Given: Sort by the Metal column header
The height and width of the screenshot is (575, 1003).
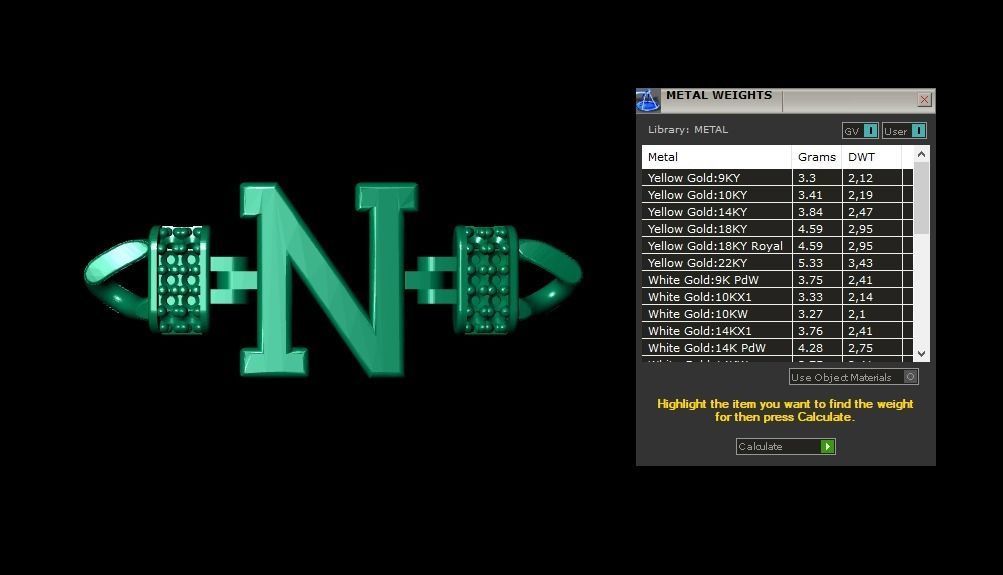Looking at the screenshot, I should pos(716,157).
